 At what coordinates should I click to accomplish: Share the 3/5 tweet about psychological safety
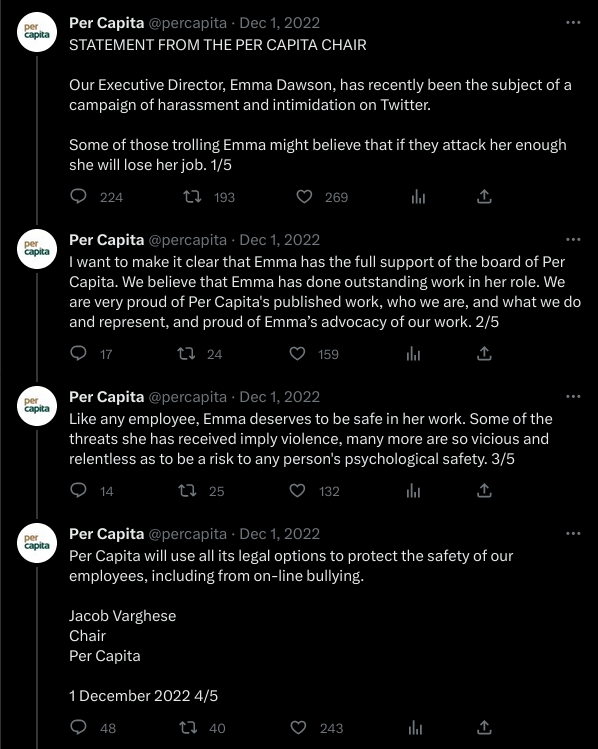click(484, 491)
